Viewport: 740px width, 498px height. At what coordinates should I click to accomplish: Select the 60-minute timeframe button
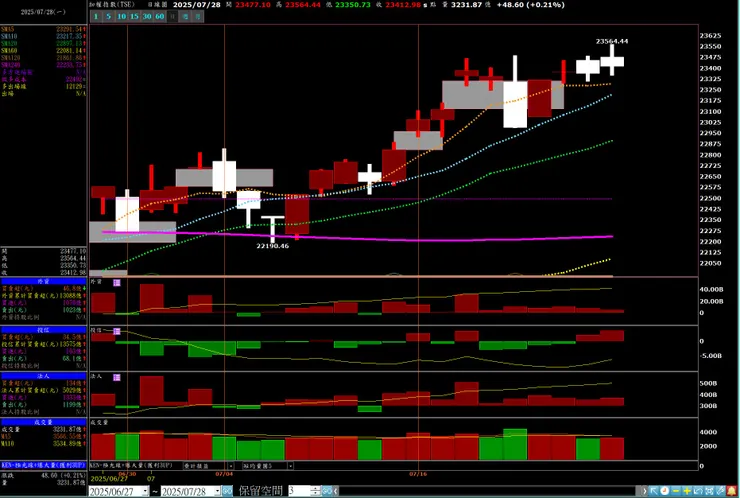point(160,17)
